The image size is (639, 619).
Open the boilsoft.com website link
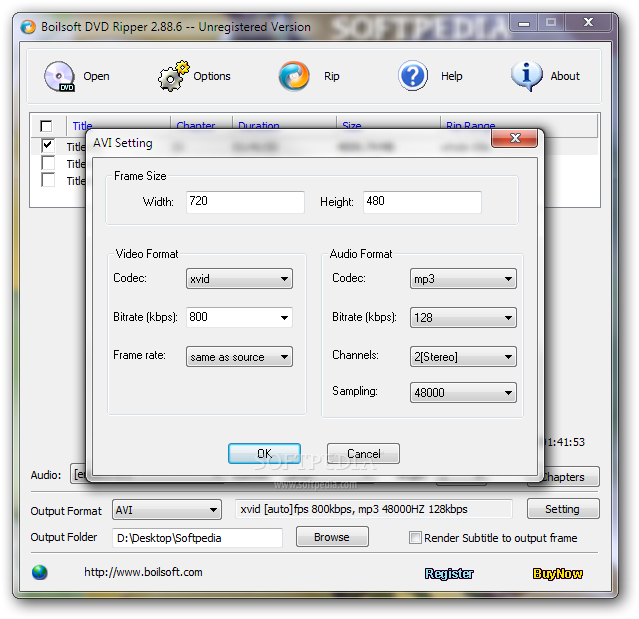(143, 572)
